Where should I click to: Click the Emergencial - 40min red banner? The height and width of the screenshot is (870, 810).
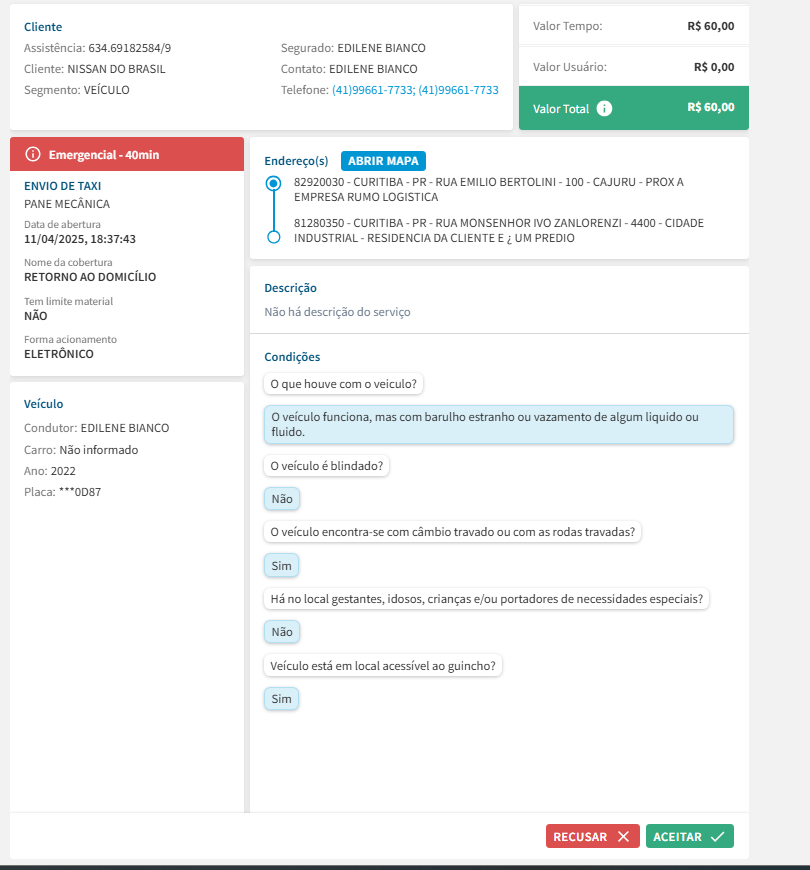point(127,154)
